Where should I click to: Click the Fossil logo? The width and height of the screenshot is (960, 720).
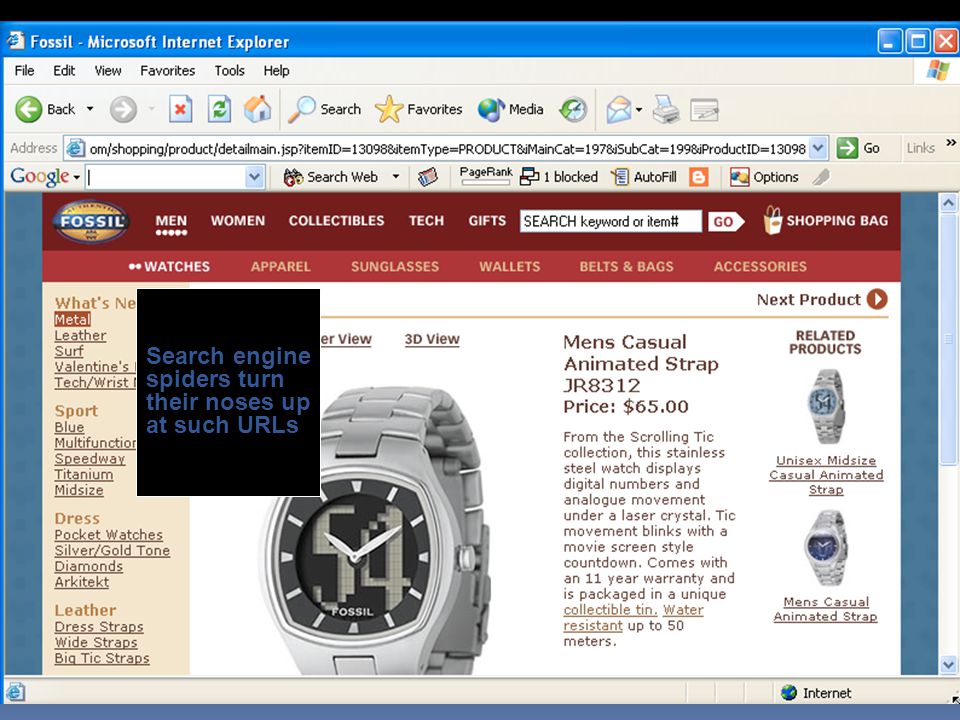(x=91, y=221)
